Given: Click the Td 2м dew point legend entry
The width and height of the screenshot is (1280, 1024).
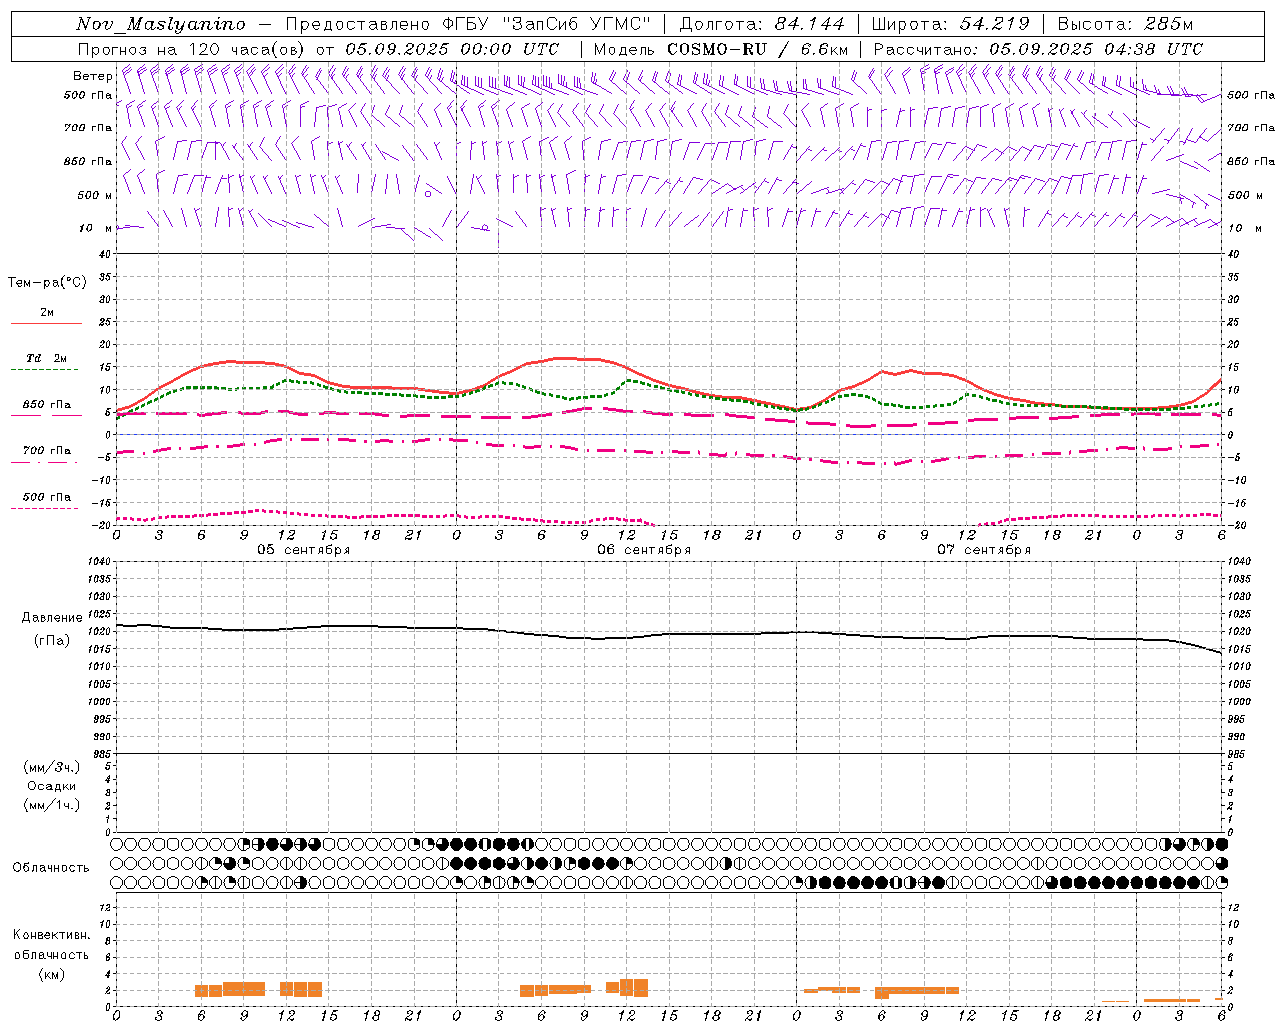Looking at the screenshot, I should [47, 358].
